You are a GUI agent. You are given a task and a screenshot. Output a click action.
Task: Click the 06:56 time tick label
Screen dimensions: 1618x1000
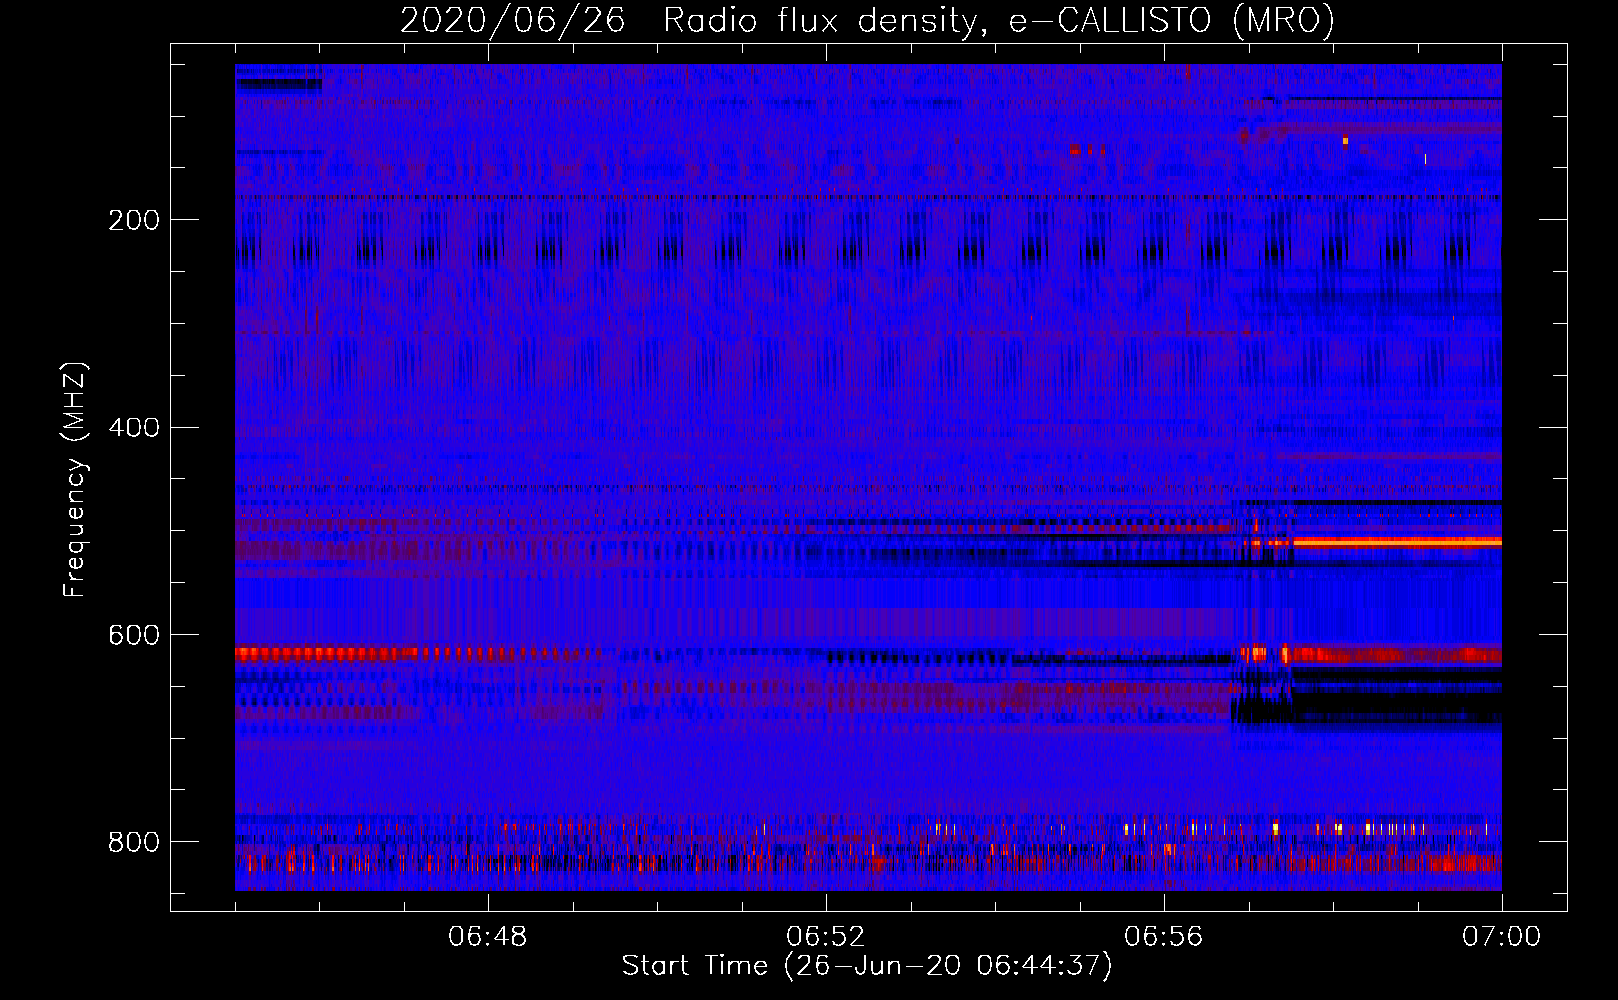[x=1163, y=937]
